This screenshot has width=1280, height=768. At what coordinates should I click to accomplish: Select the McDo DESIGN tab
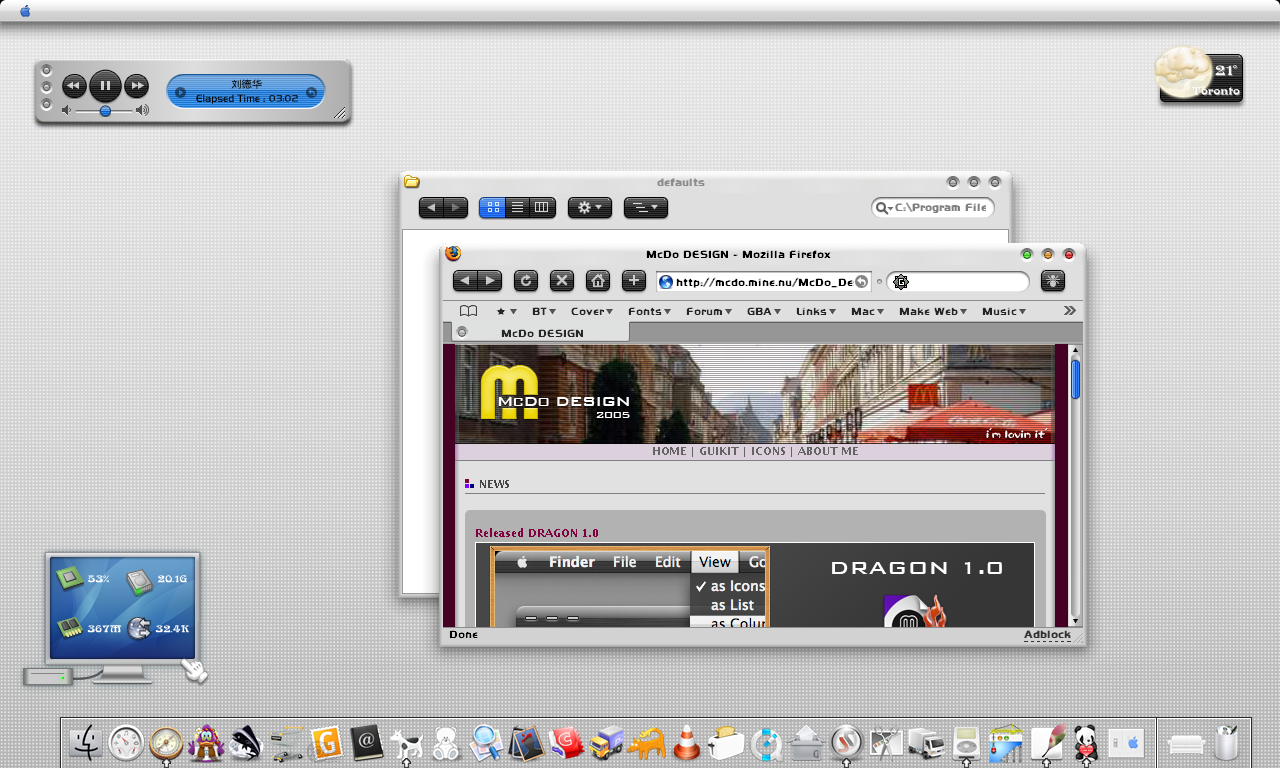[x=541, y=333]
